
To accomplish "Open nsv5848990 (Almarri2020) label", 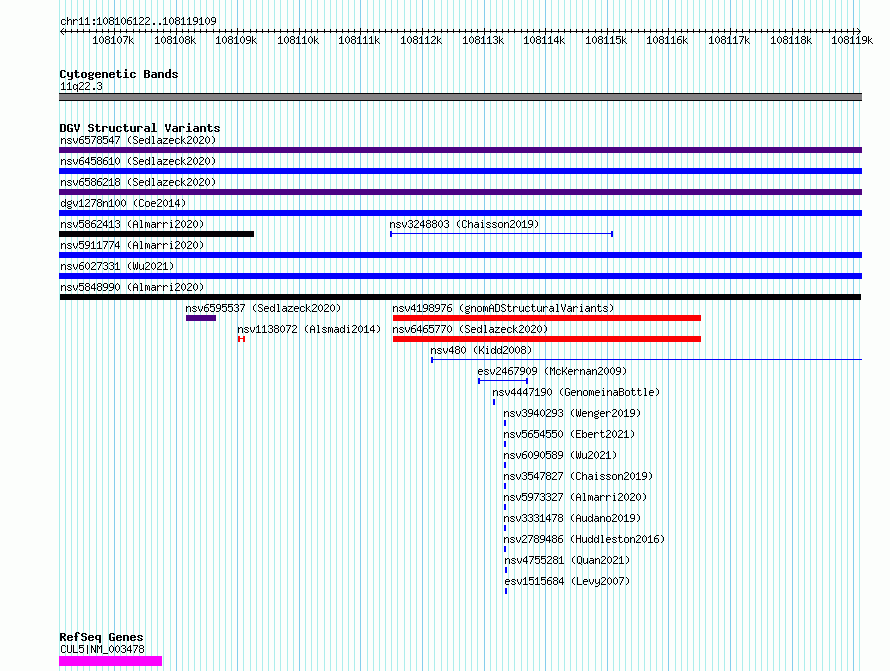I will pos(132,287).
